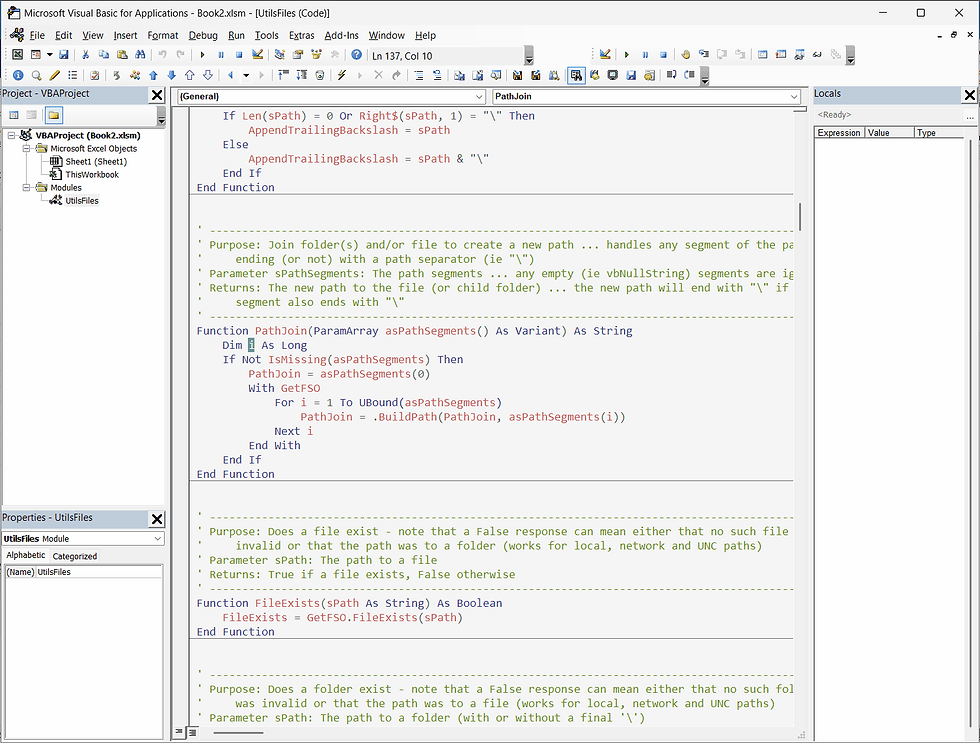
Task: Open the Insert object dropdown arrow in toolbar
Action: pyautogui.click(x=49, y=55)
